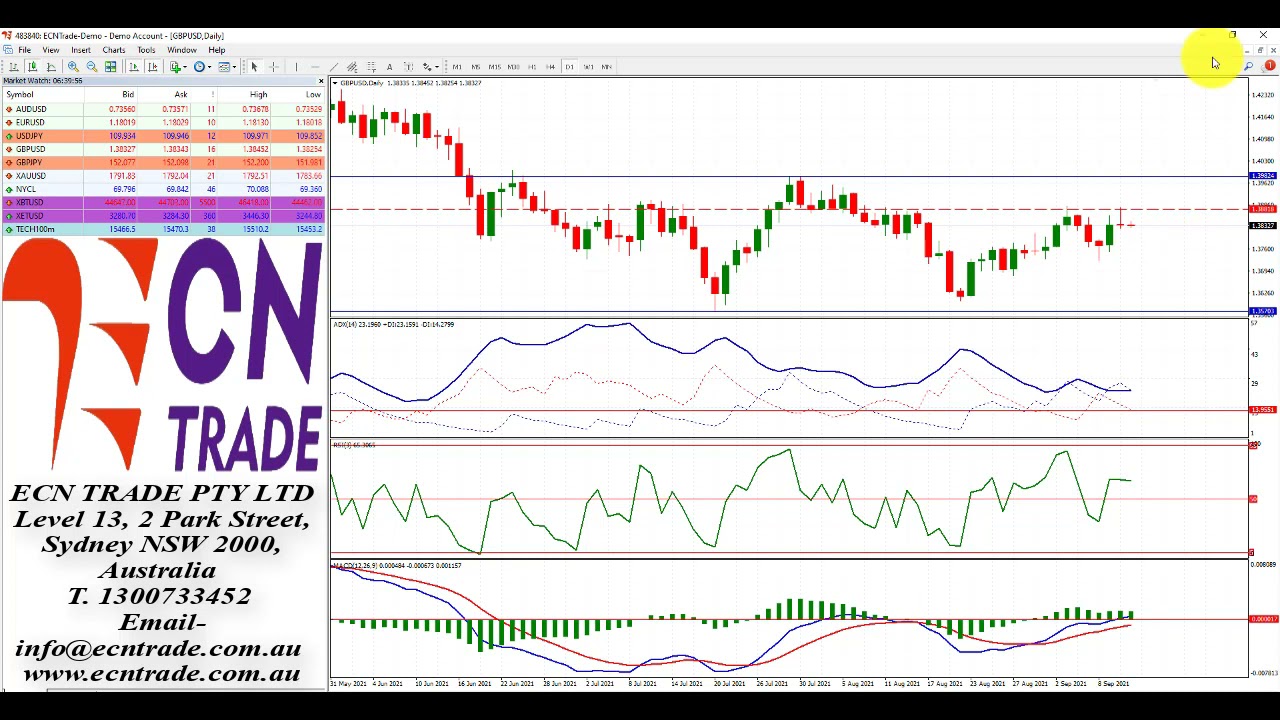The image size is (1280, 720).
Task: Click the RSI indicator sub-window
Action: coord(790,499)
